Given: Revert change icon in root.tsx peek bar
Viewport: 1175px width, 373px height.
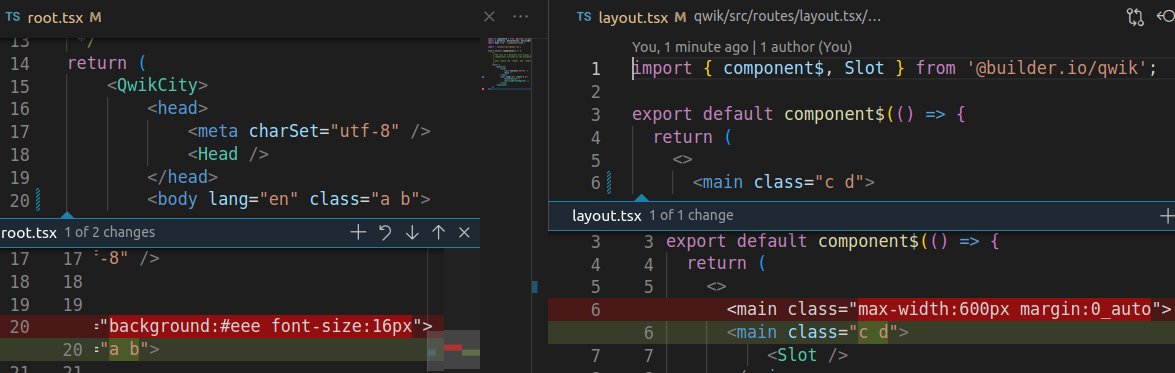Looking at the screenshot, I should tap(385, 233).
